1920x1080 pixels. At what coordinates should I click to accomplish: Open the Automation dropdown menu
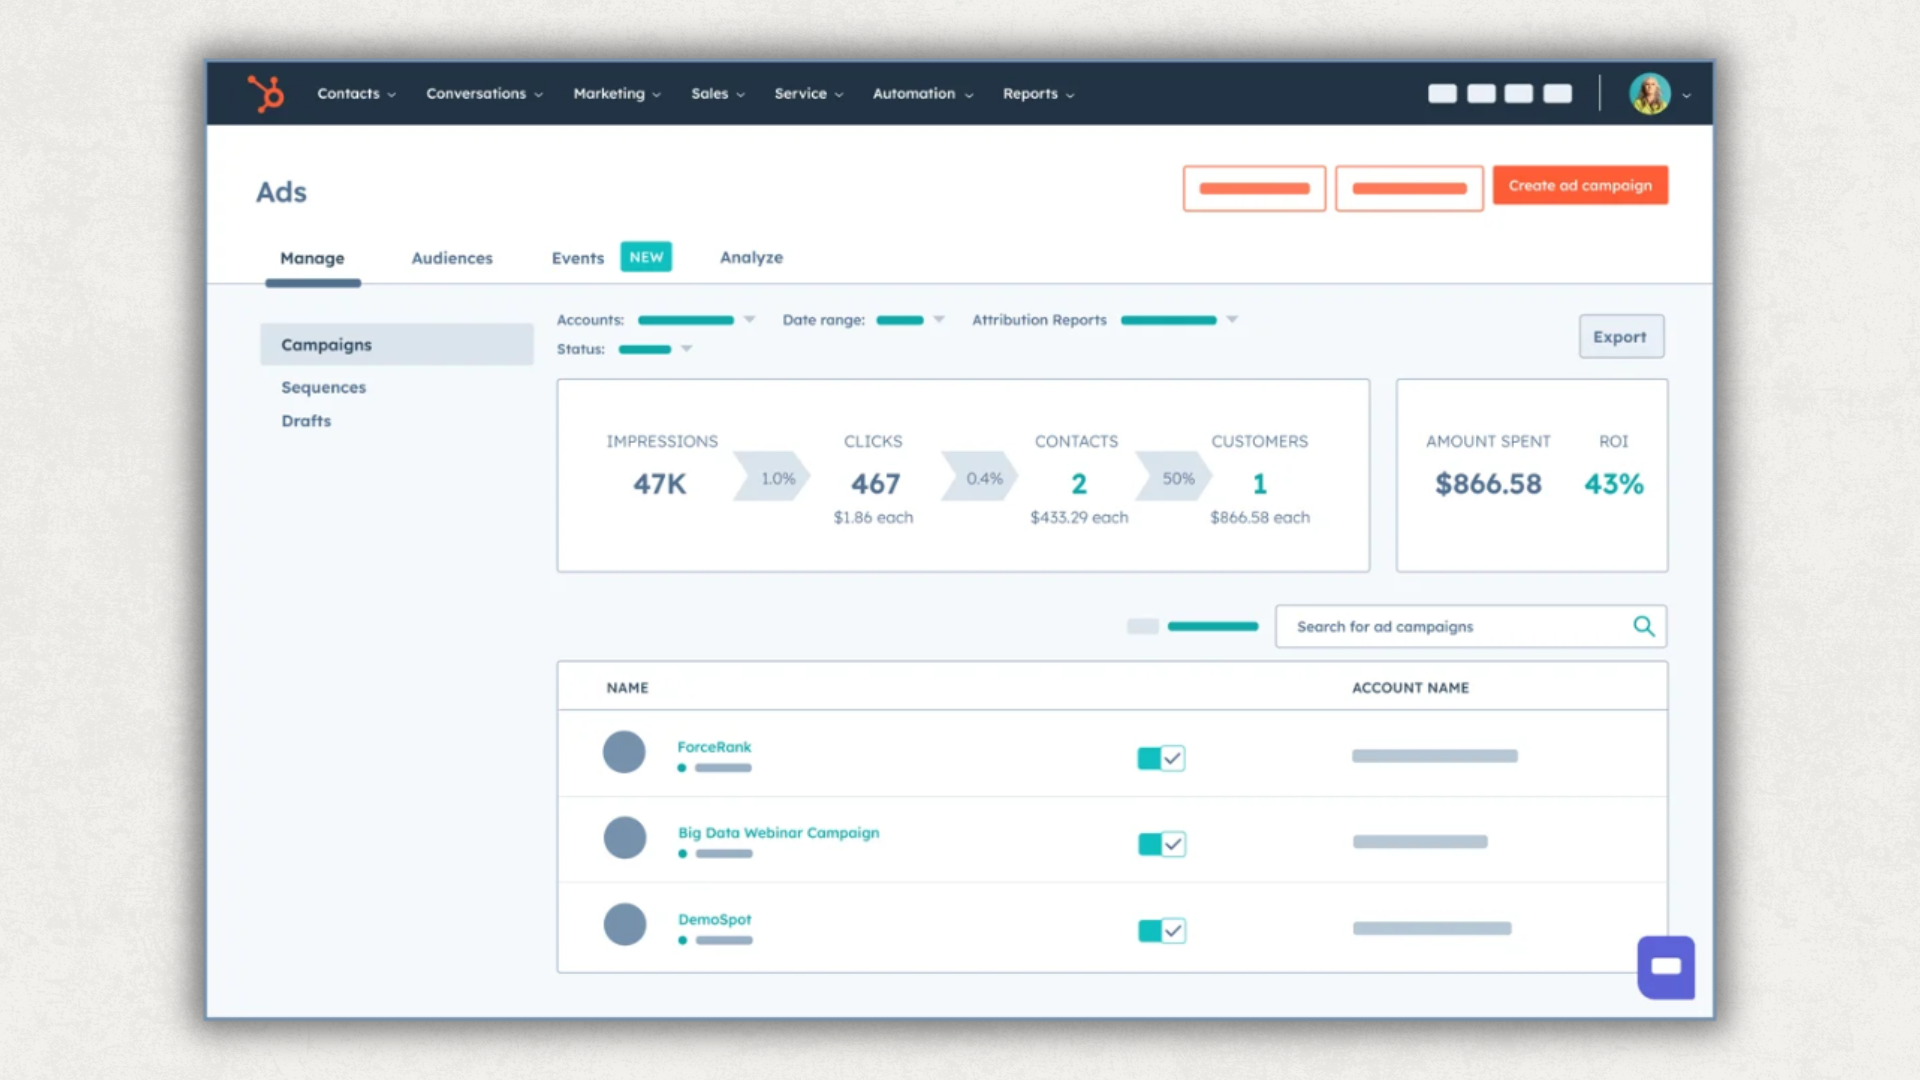click(x=923, y=93)
